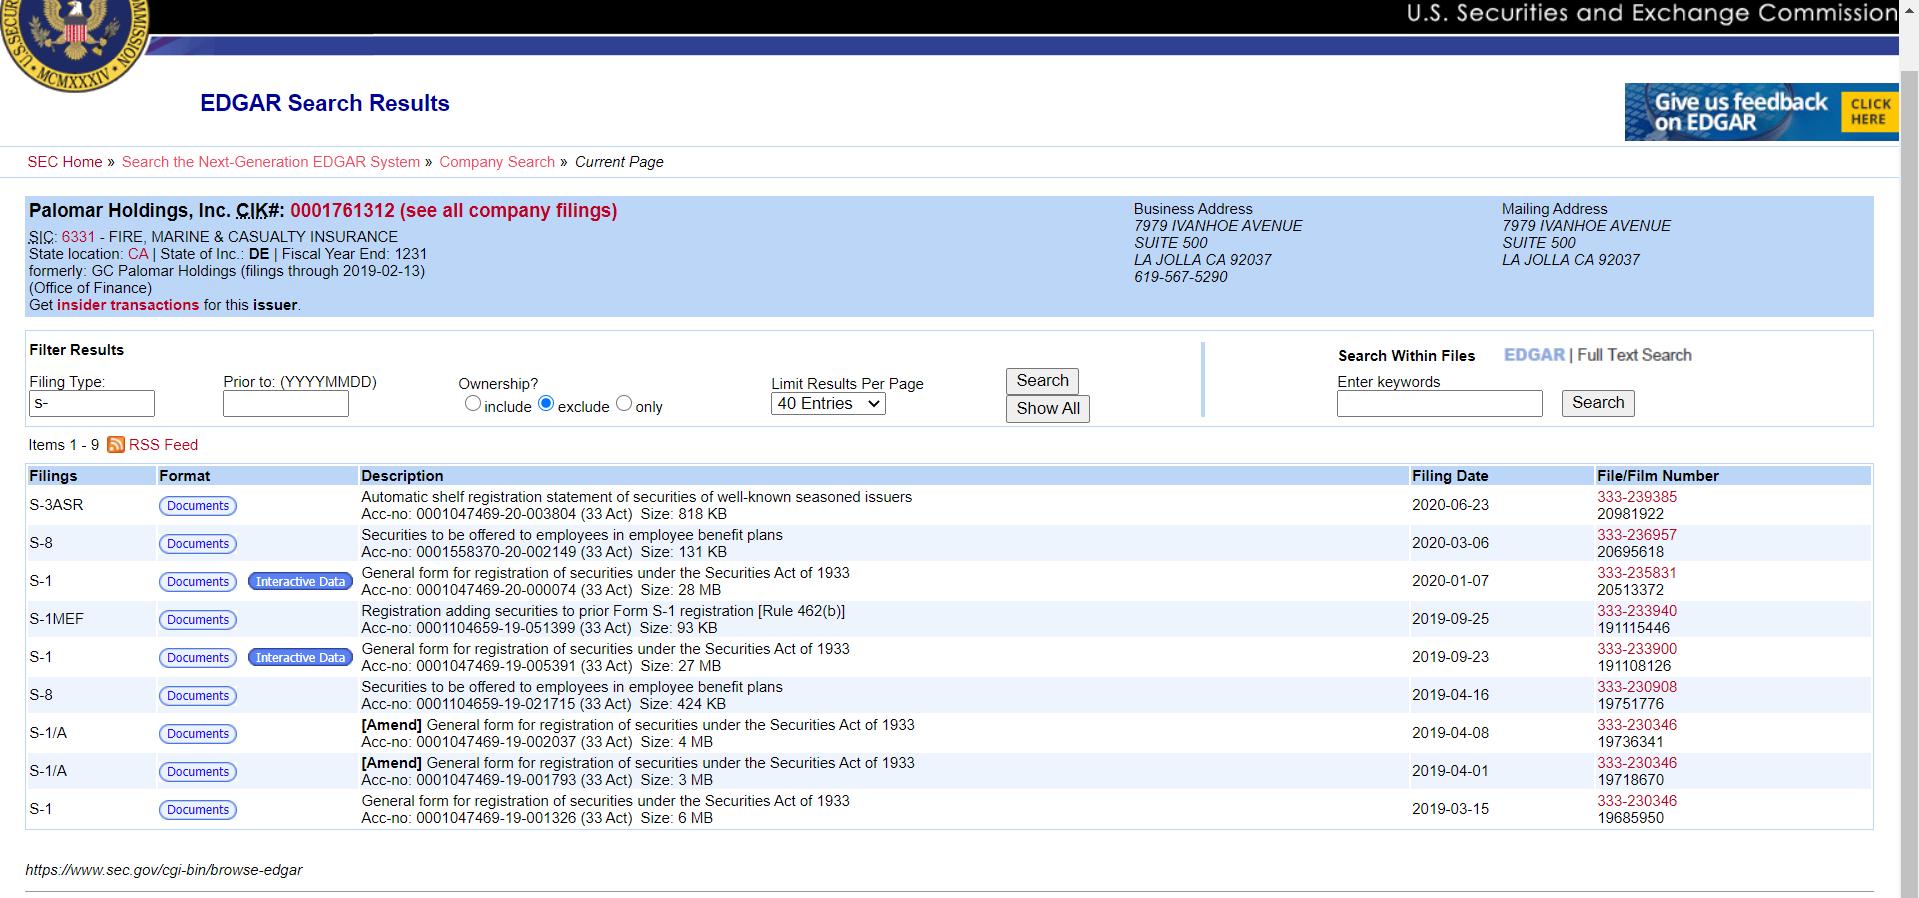Screen dimensions: 1919x898
Task: Open file number 333-230346 for 2019-04-01 filing
Action: tap(1637, 763)
